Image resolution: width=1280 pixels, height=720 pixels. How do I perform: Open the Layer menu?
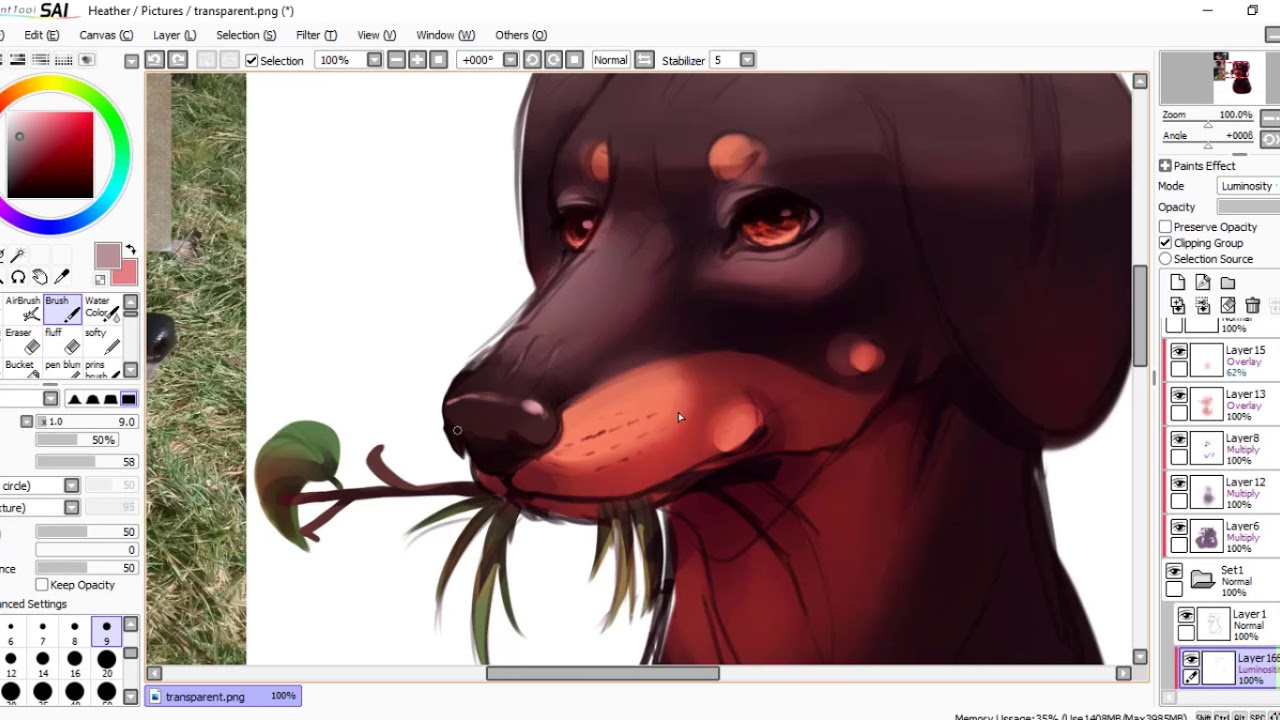[174, 35]
